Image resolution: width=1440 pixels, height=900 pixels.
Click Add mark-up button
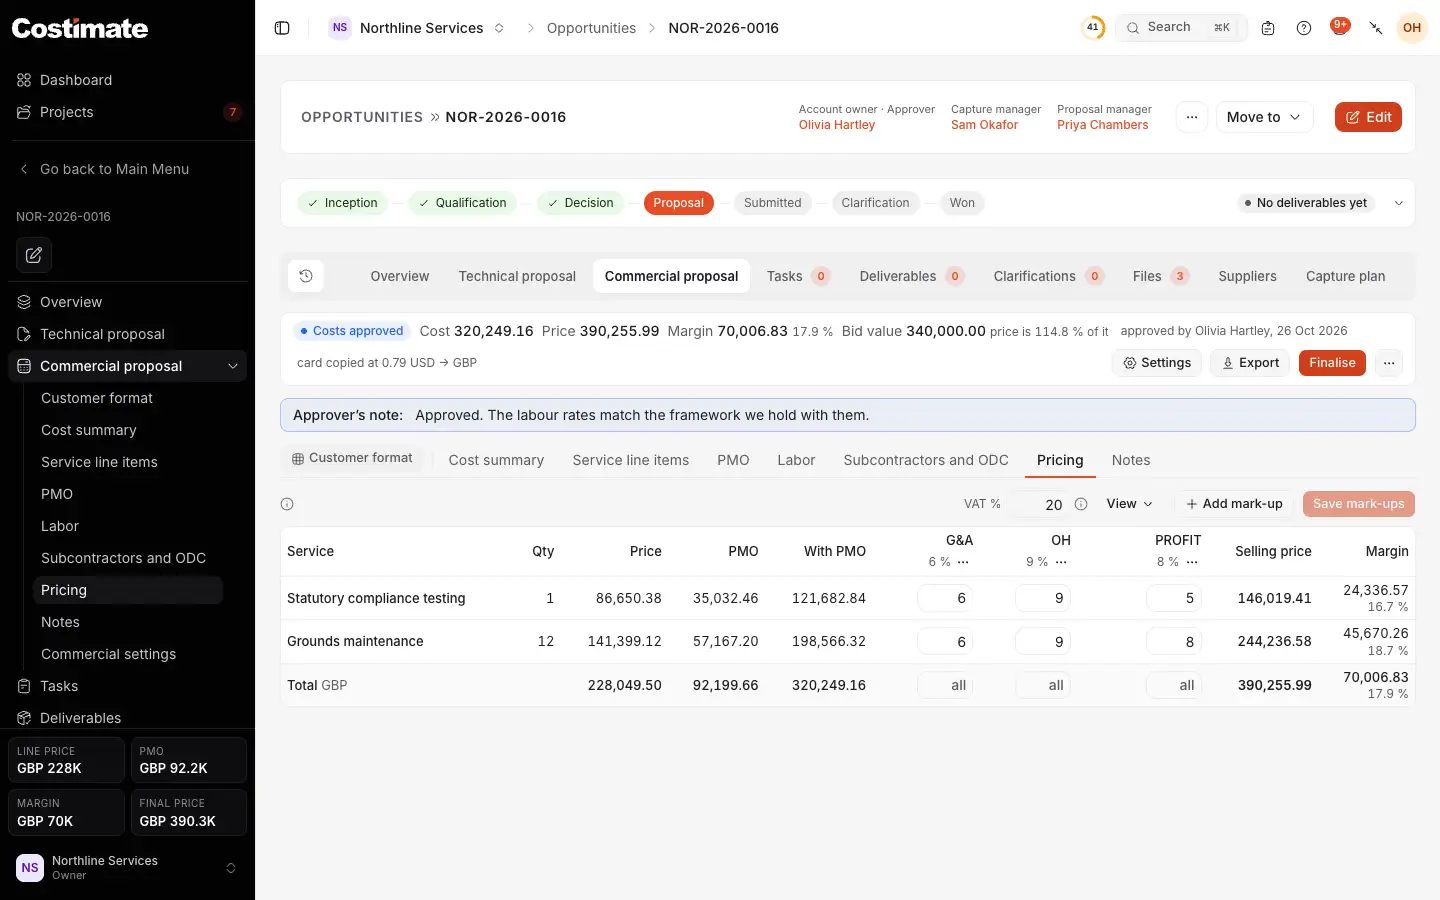click(1234, 504)
